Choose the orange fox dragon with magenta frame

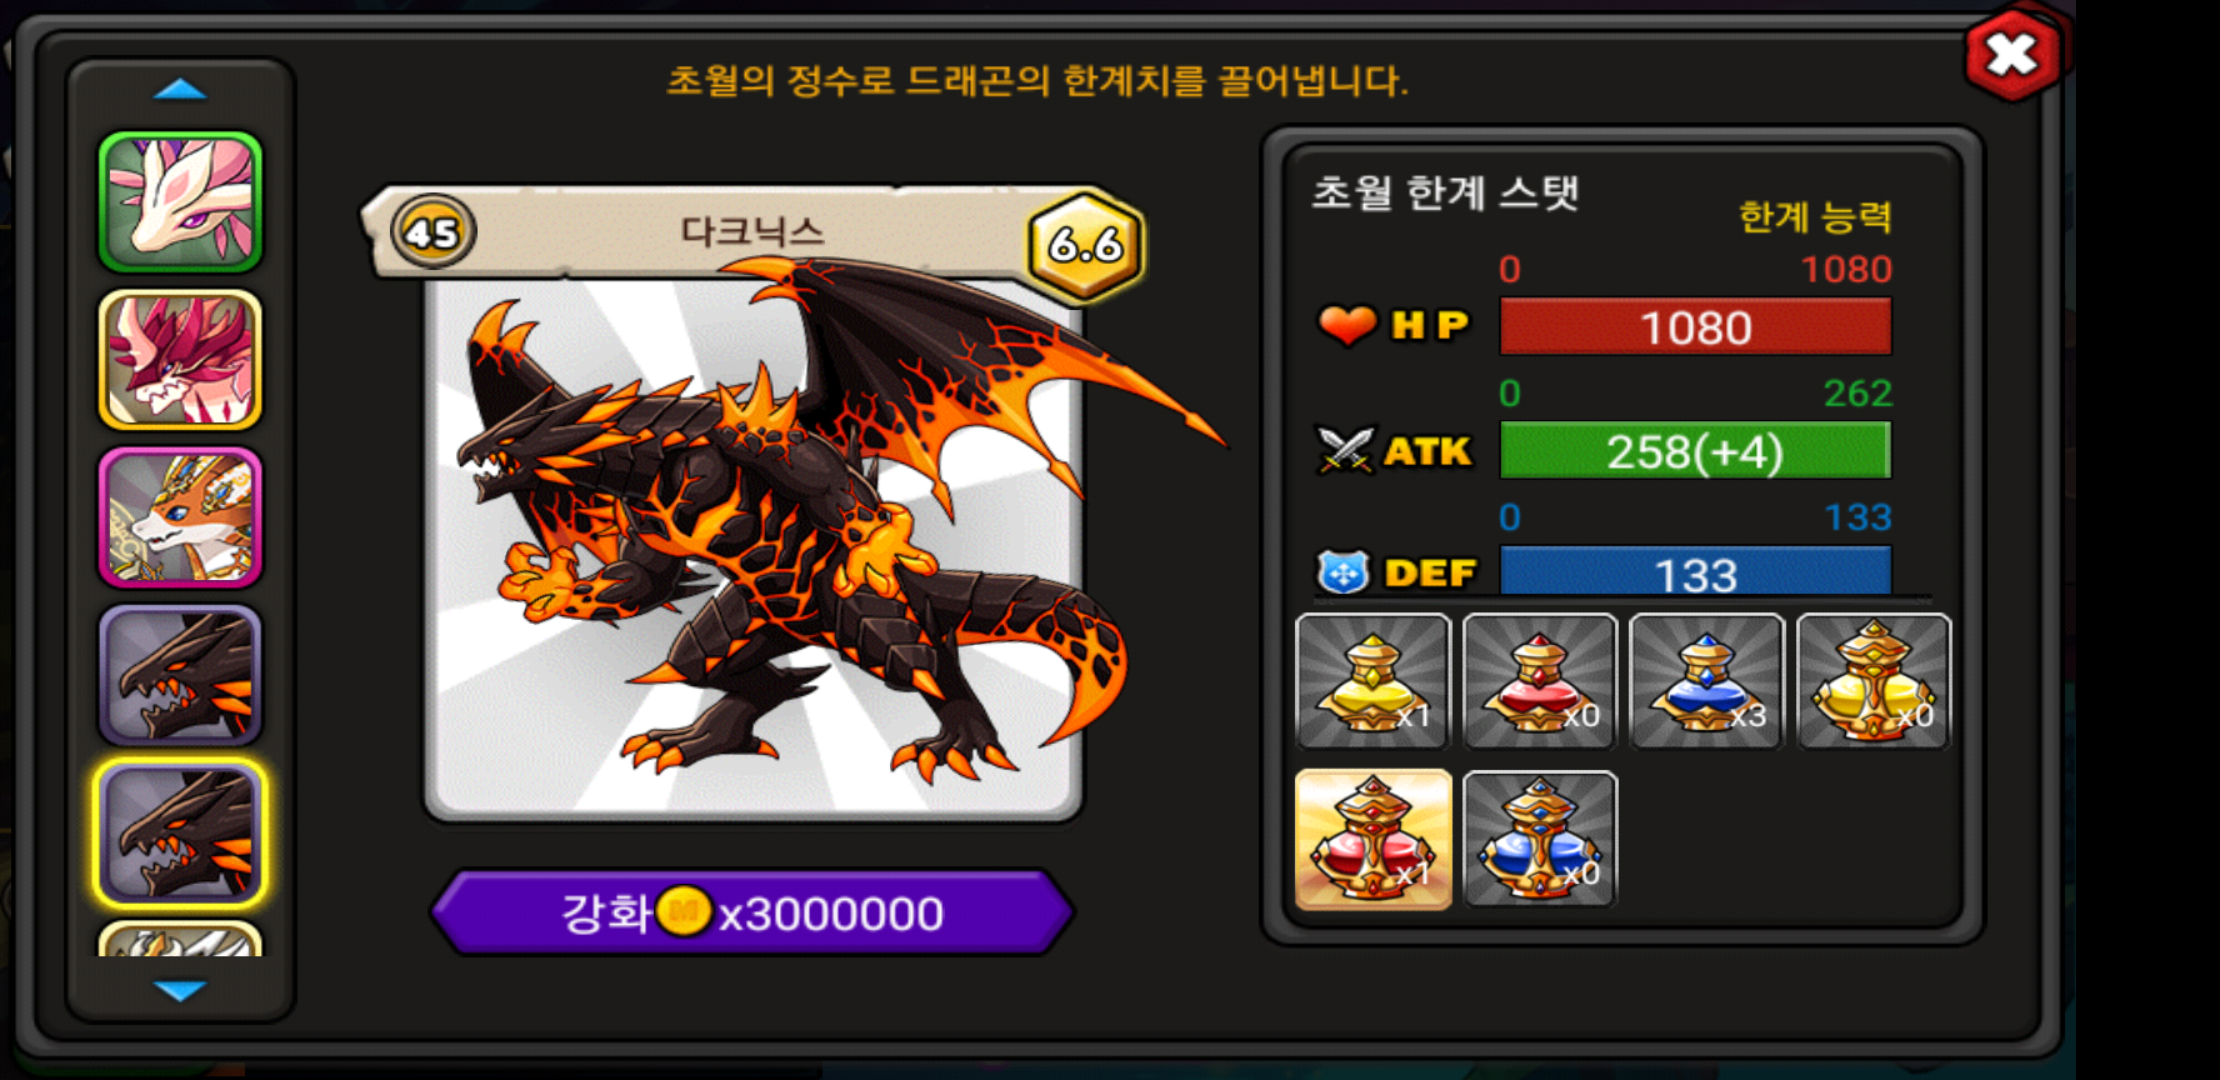(x=180, y=517)
